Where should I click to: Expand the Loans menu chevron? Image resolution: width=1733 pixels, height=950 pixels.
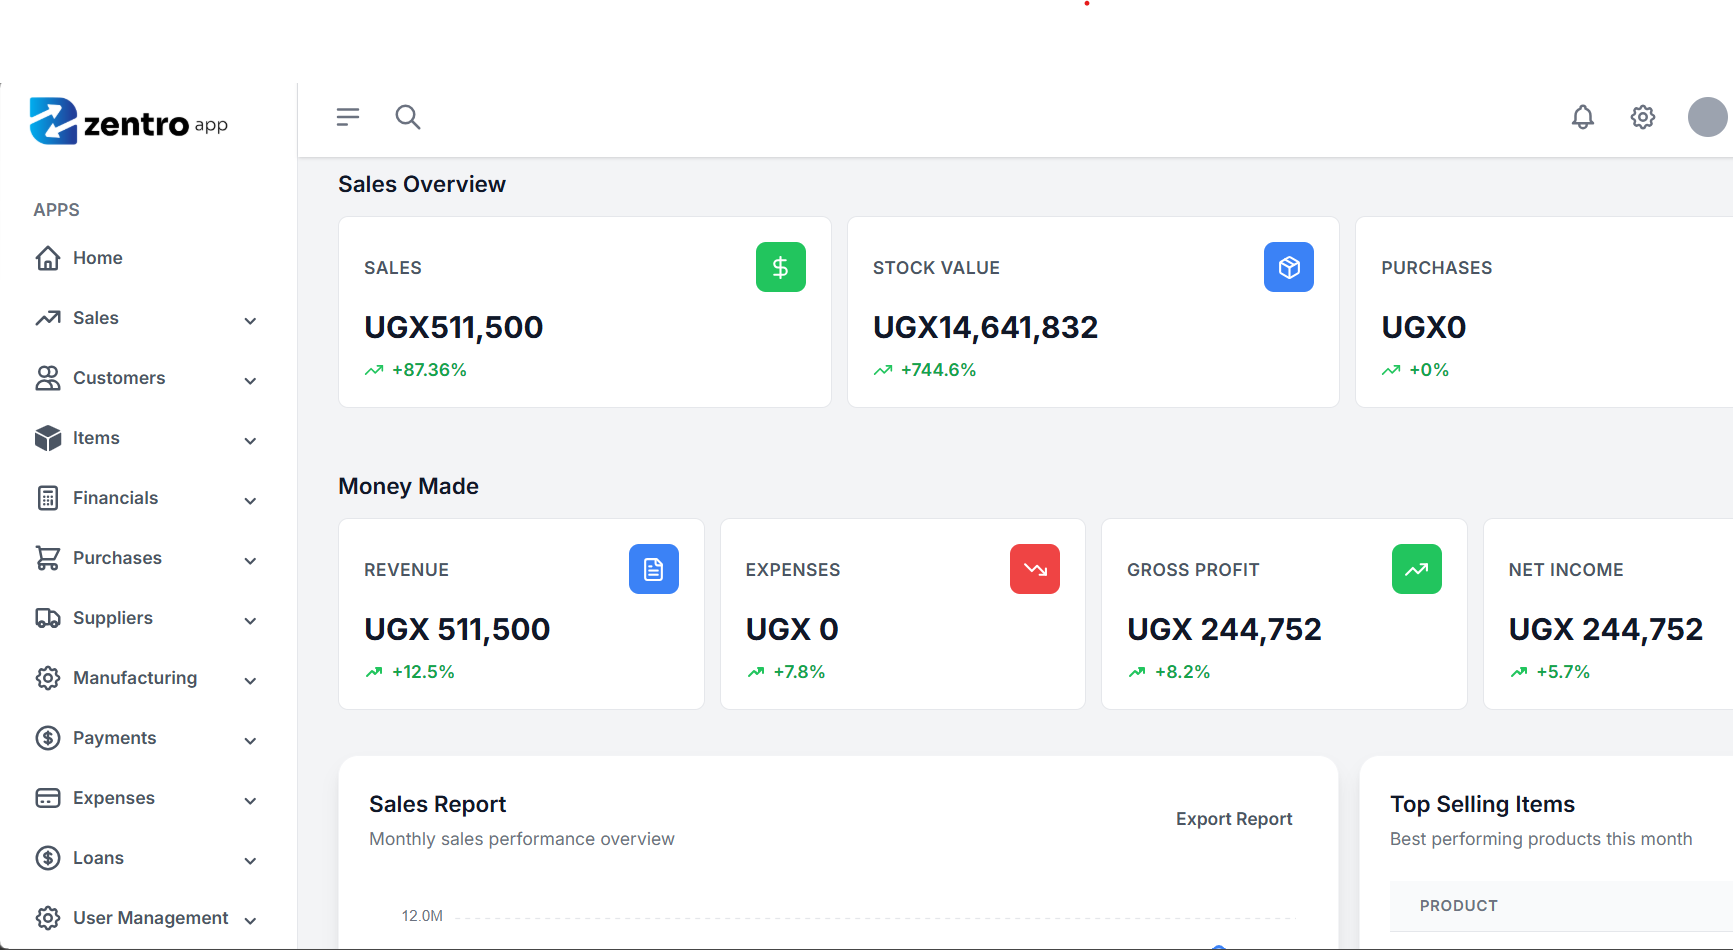point(250,861)
